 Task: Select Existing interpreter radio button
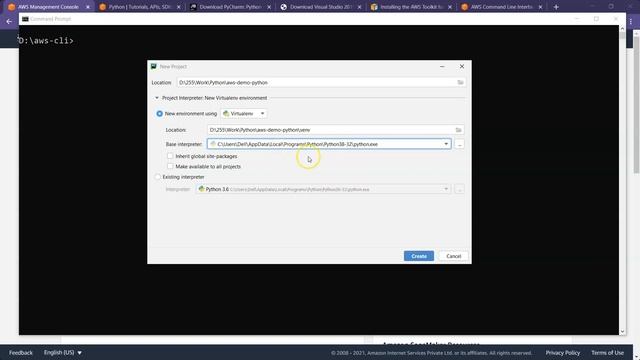tap(158, 177)
